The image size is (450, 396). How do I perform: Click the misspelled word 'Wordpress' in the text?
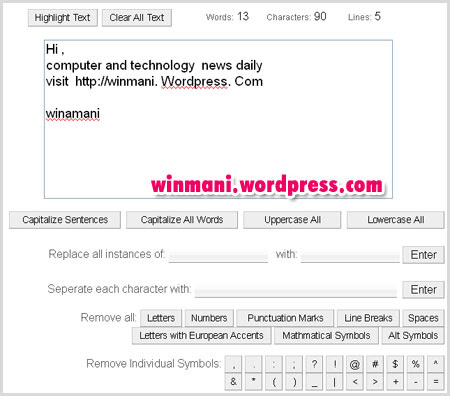click(194, 82)
